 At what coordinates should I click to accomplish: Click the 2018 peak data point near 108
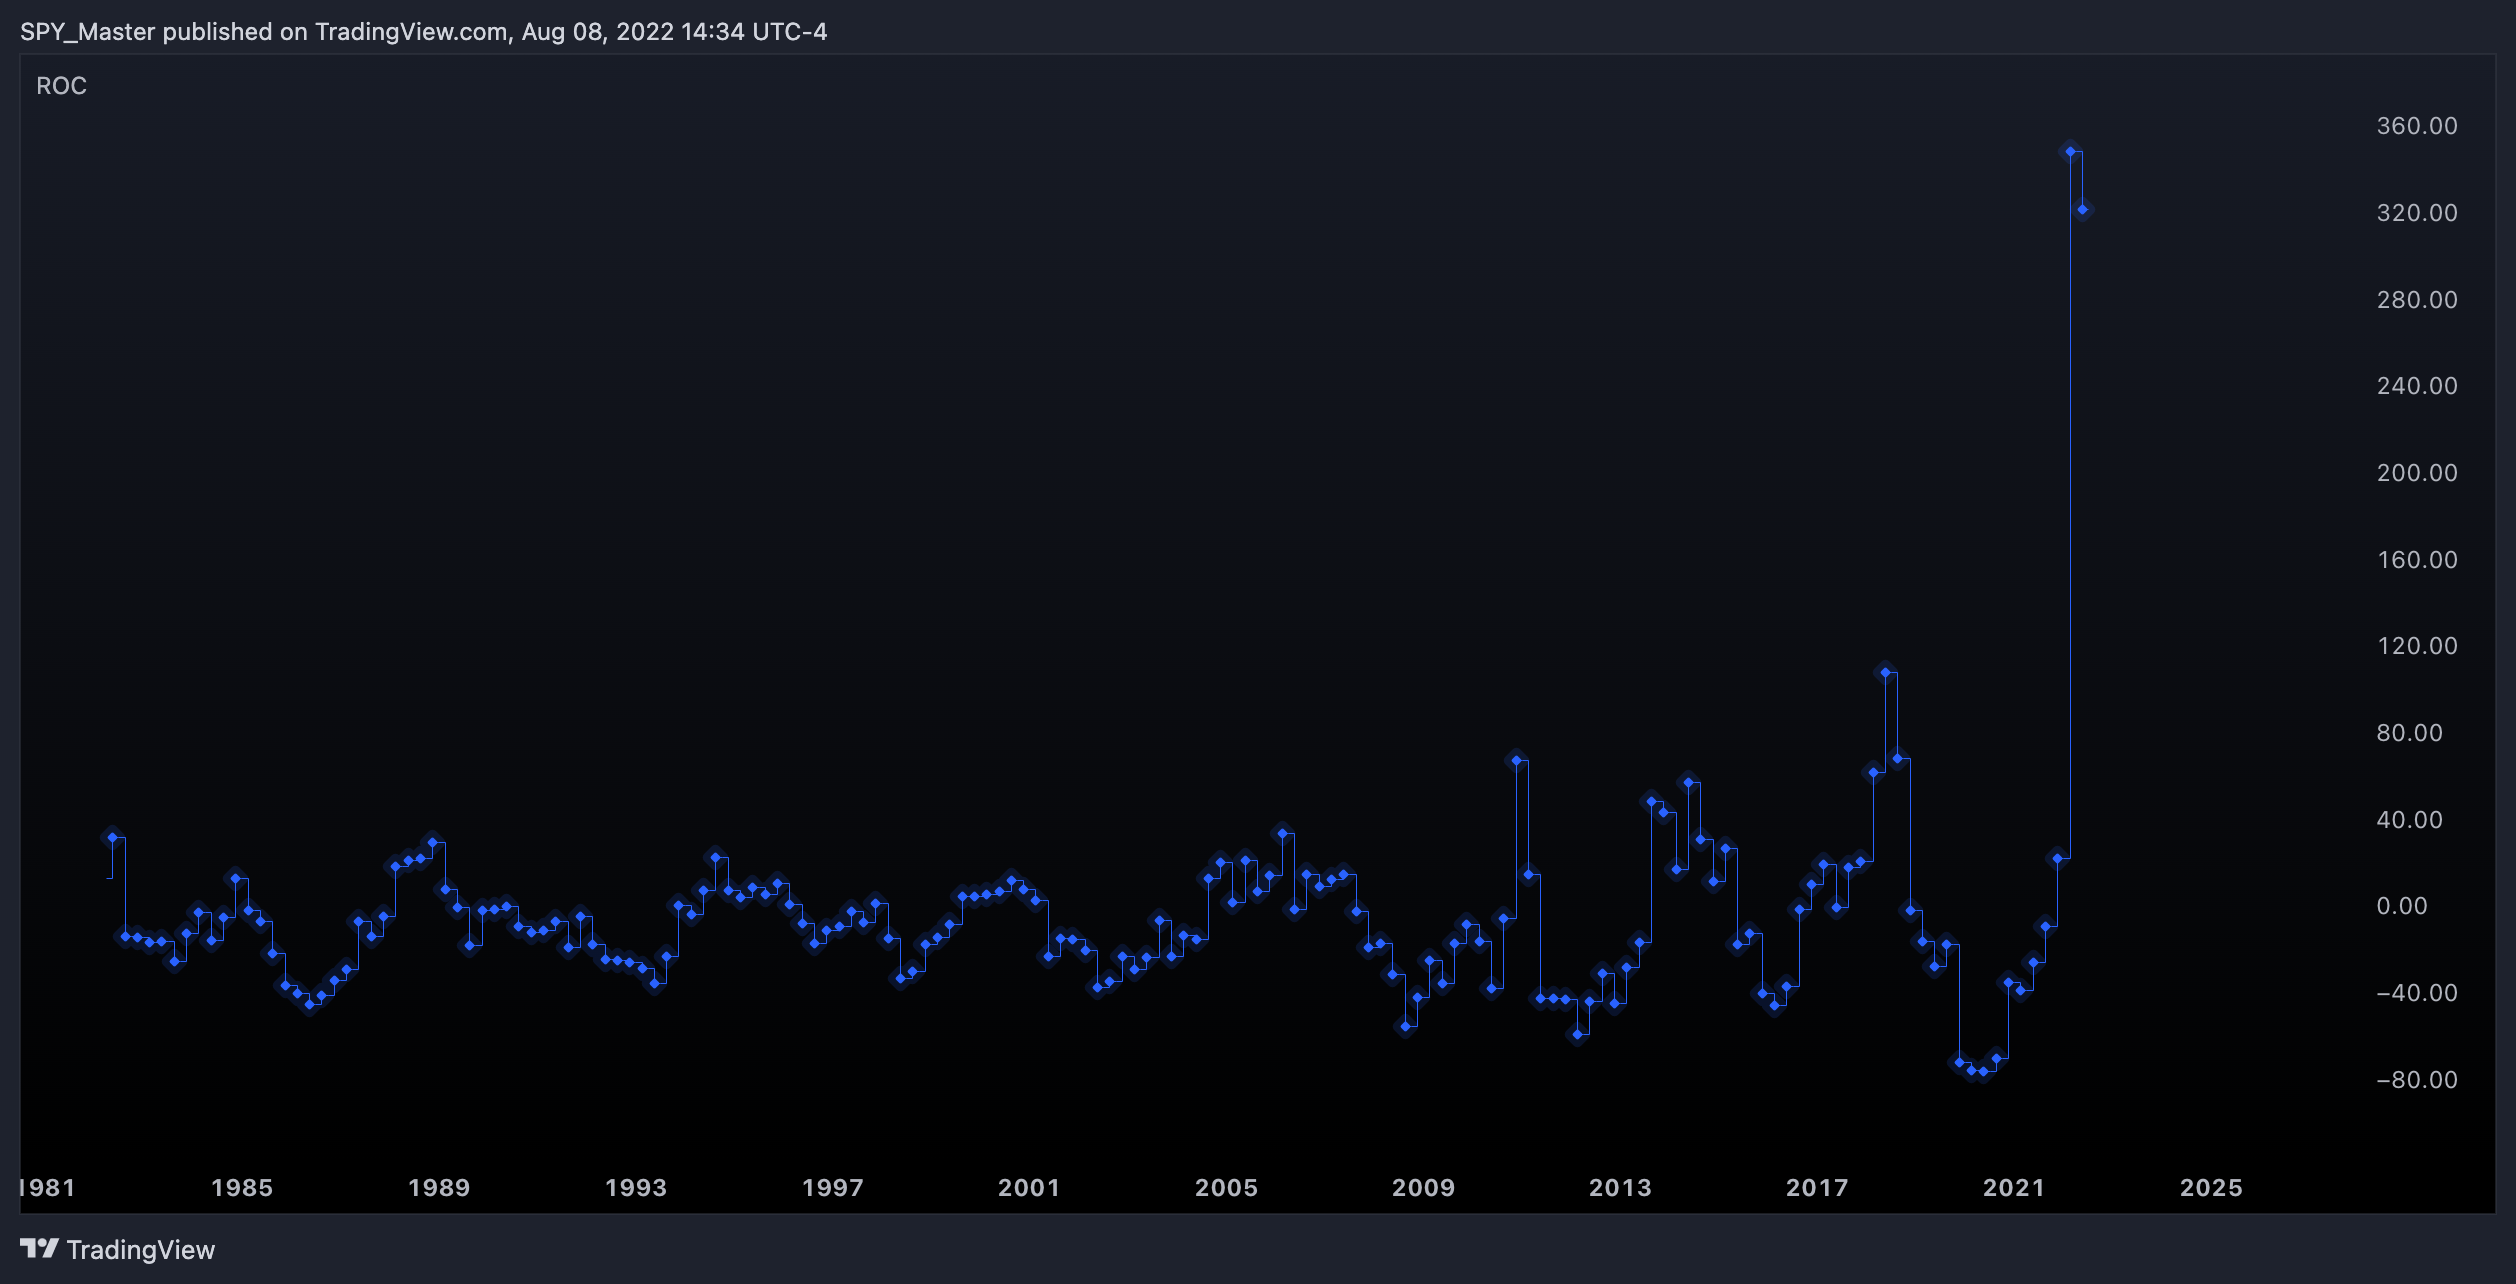[1886, 672]
